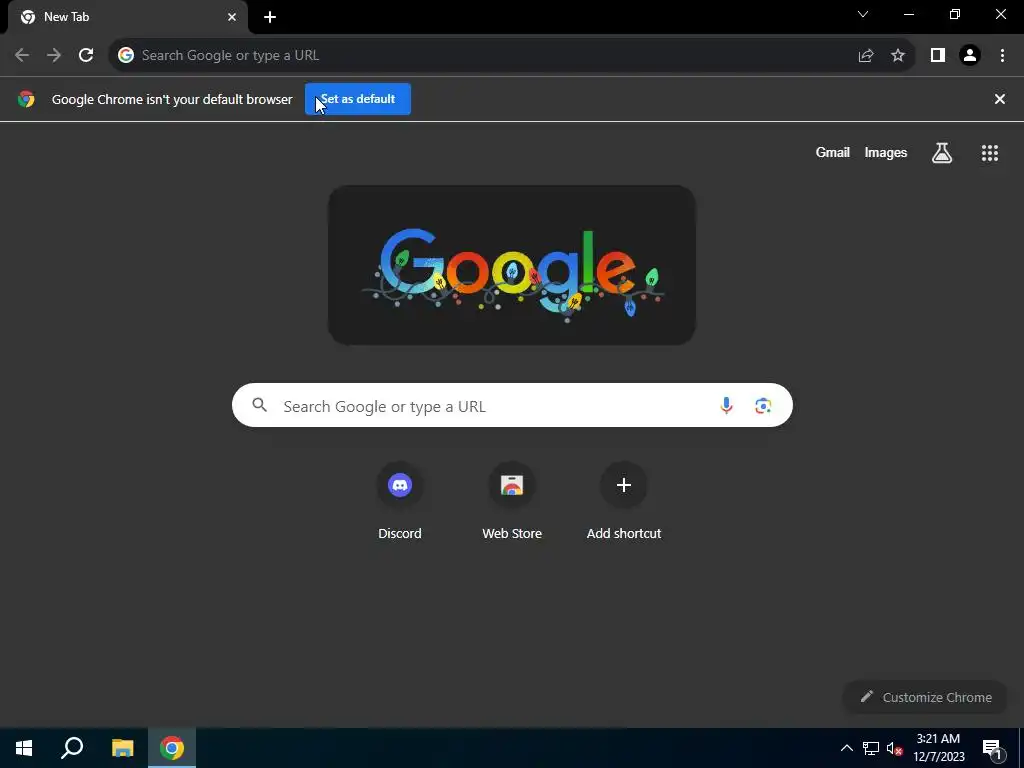
Task: Open Search Labs flask icon
Action: pos(942,153)
